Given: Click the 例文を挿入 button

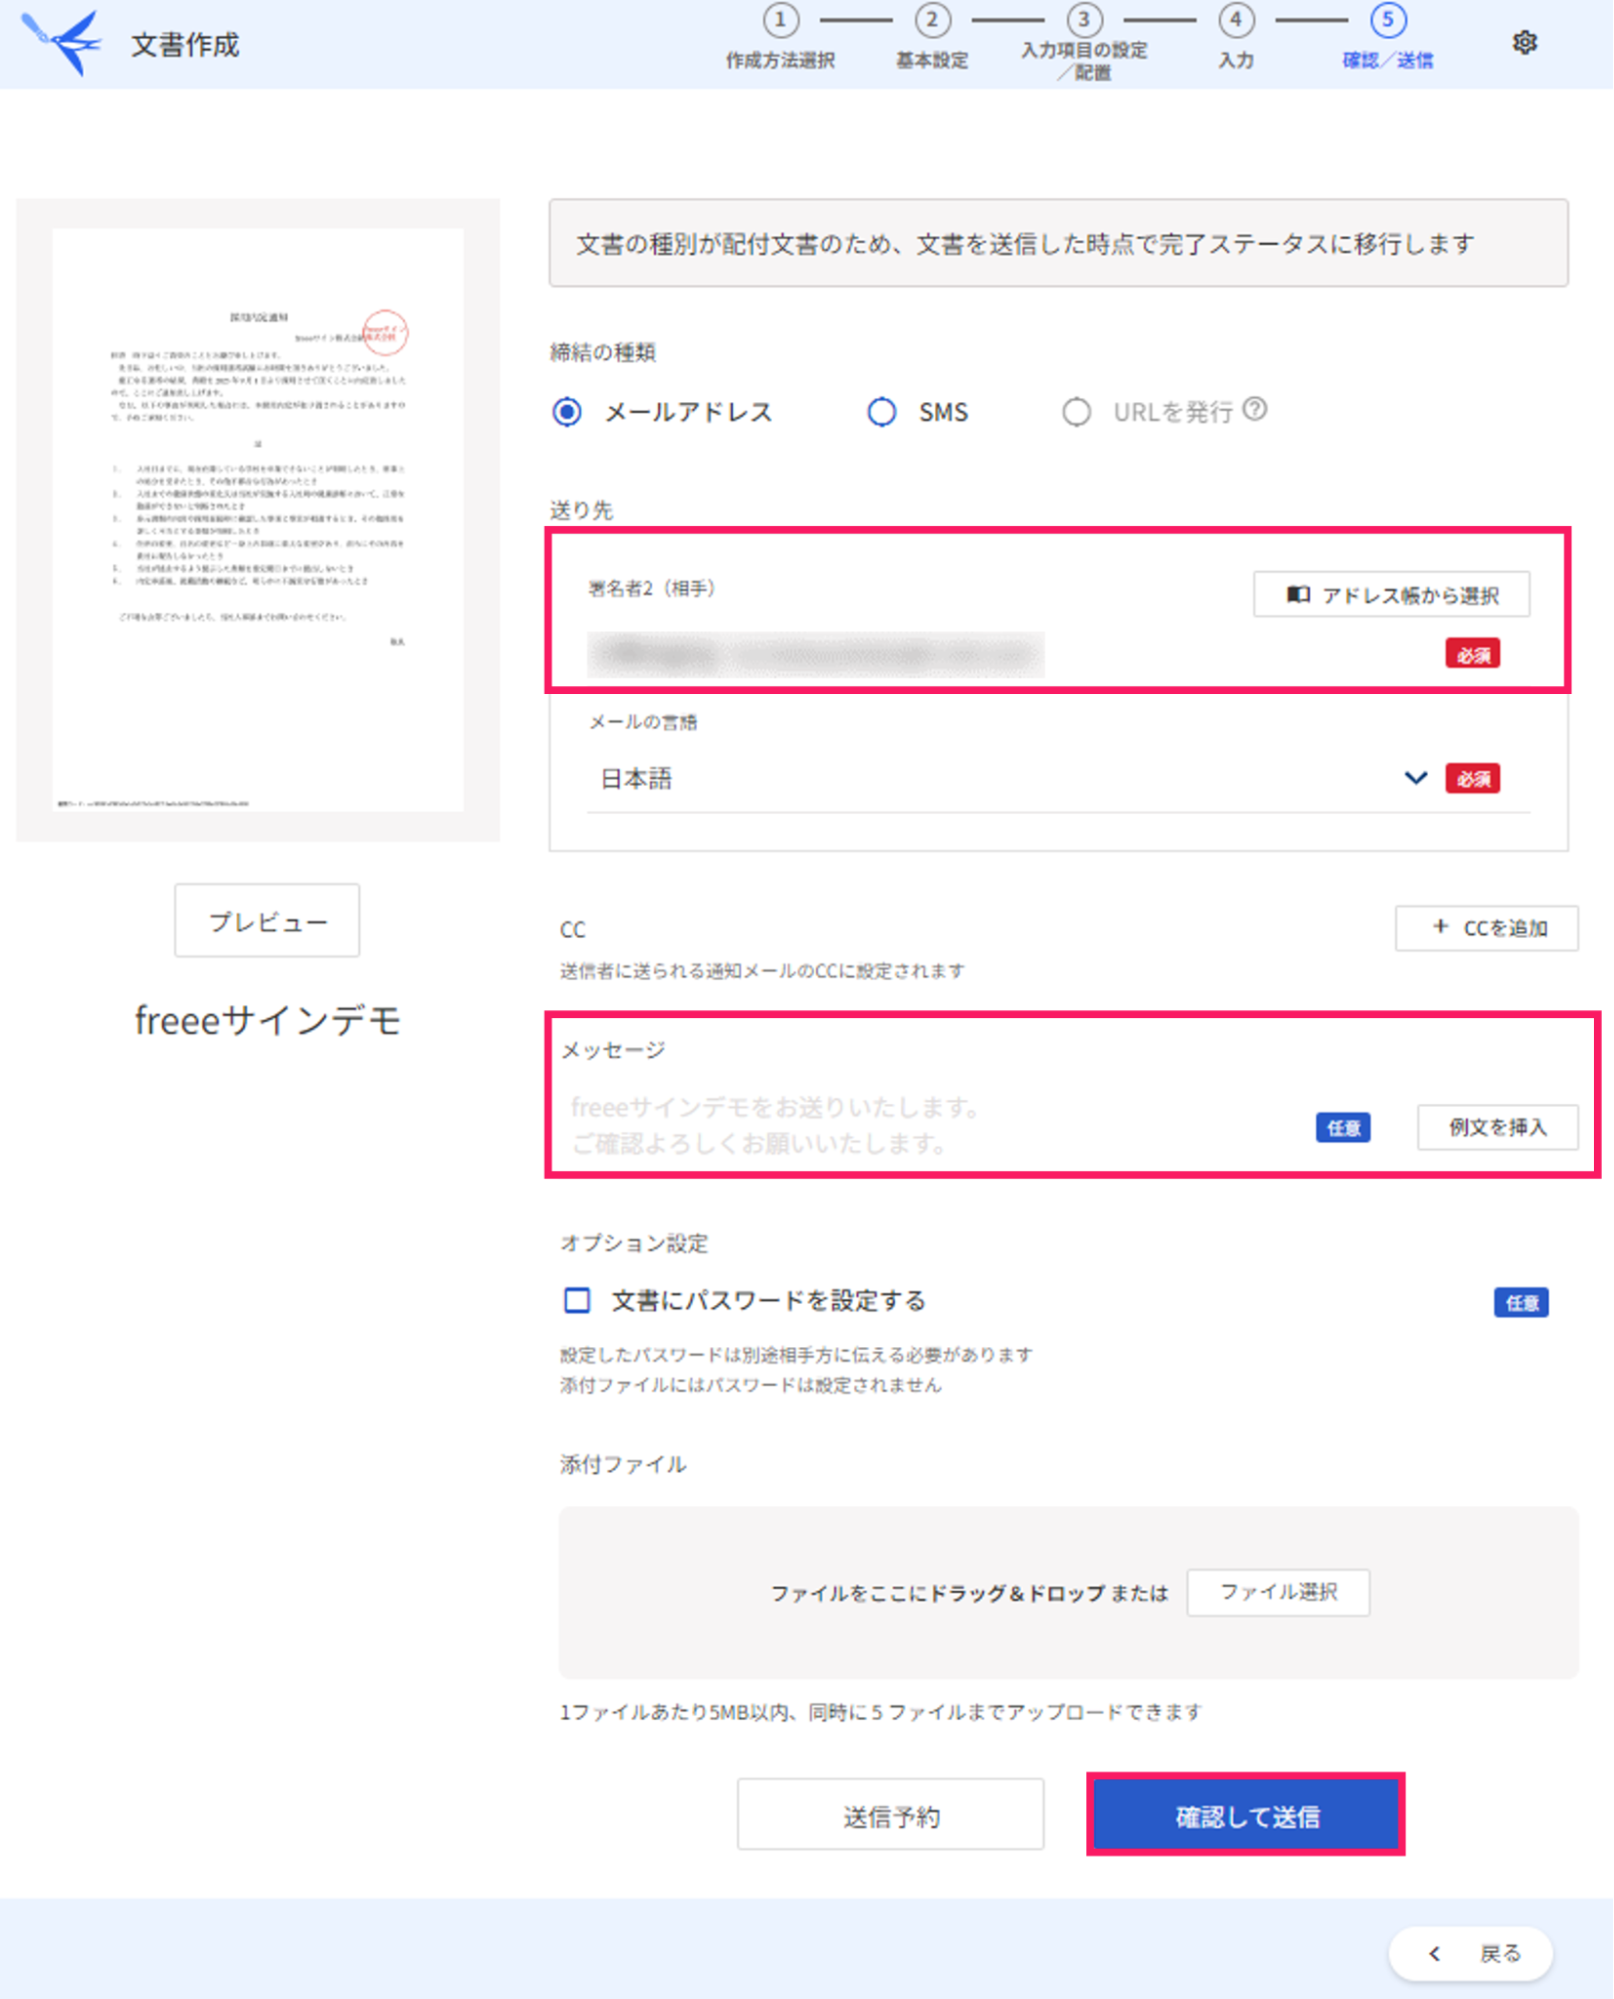Looking at the screenshot, I should pyautogui.click(x=1497, y=1127).
